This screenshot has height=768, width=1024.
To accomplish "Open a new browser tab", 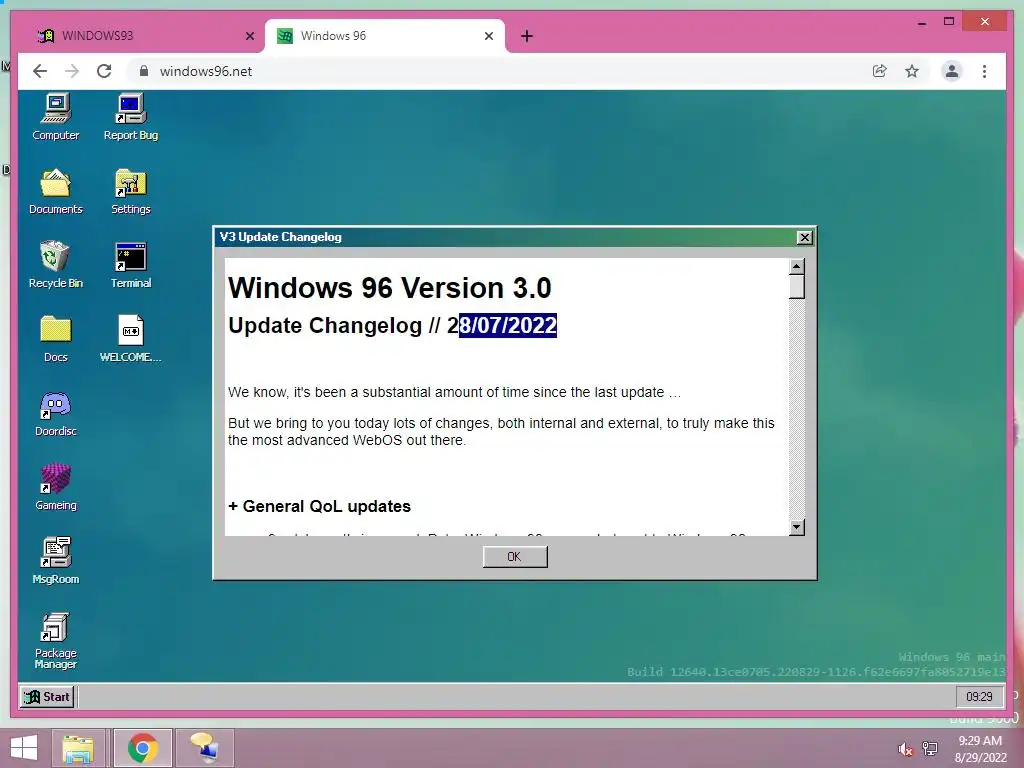I will 526,36.
